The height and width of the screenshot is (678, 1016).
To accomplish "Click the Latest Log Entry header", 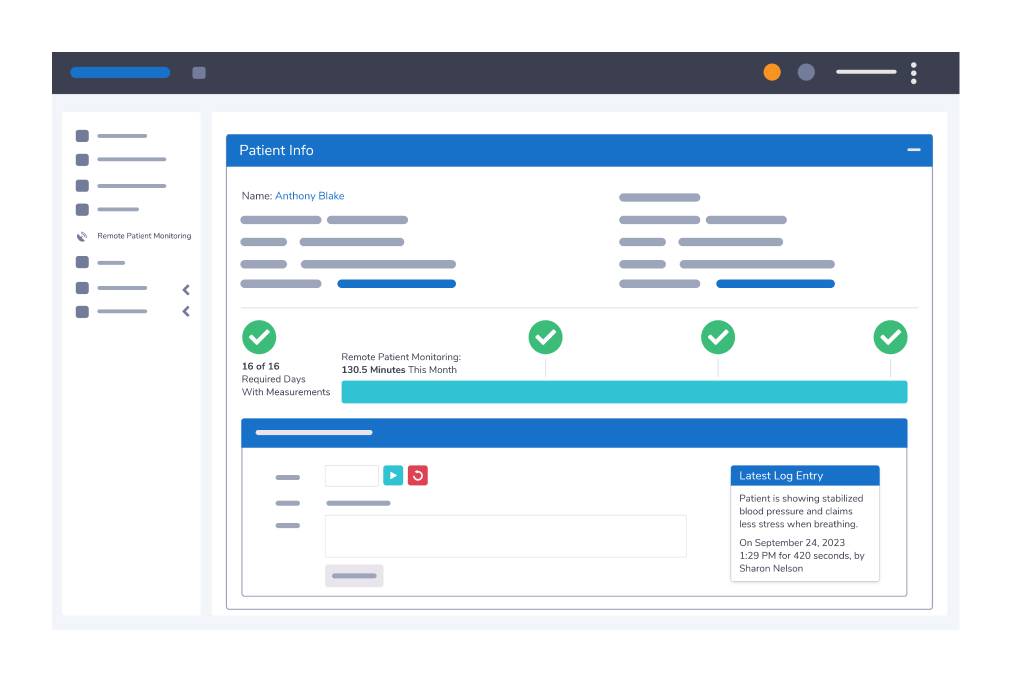I will [x=804, y=476].
